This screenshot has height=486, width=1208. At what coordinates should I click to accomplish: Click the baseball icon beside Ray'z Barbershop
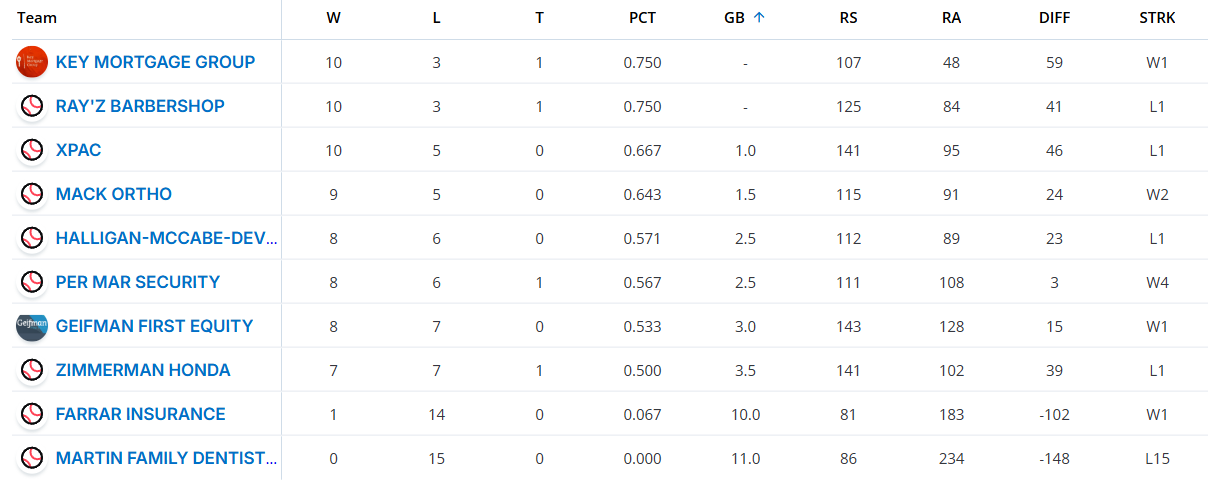32,106
